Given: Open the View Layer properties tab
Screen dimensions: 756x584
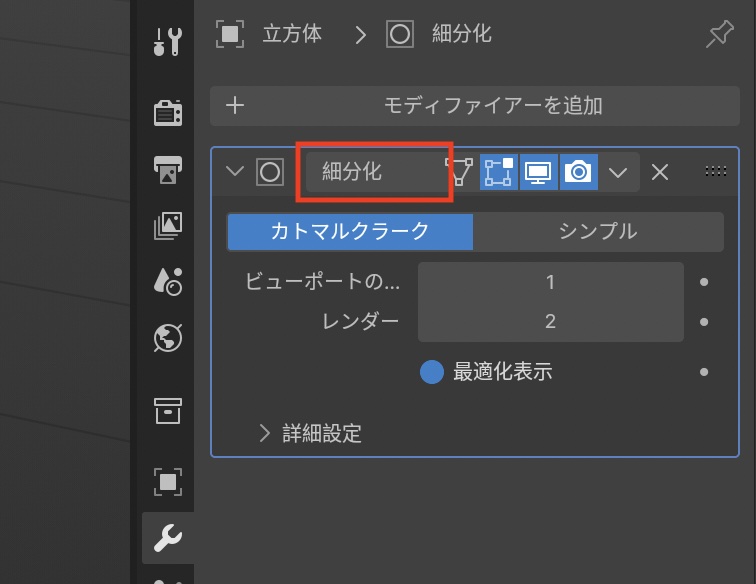Looking at the screenshot, I should (168, 226).
